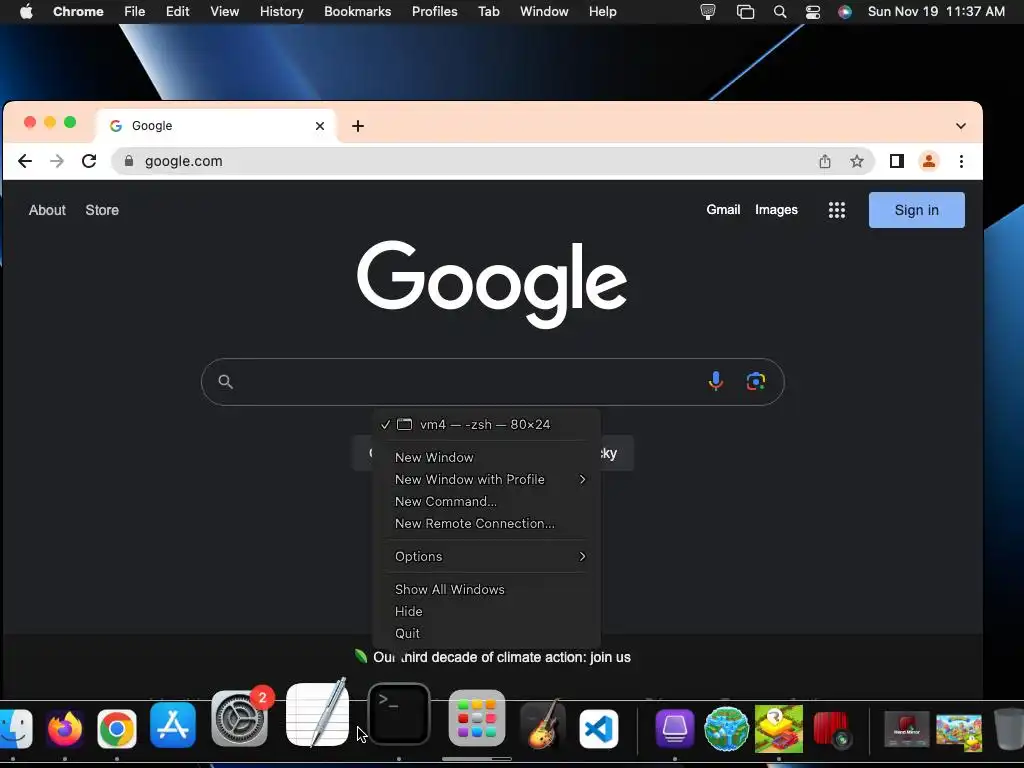1024x768 pixels.
Task: Open TextEdit from the Dock
Action: (318, 714)
